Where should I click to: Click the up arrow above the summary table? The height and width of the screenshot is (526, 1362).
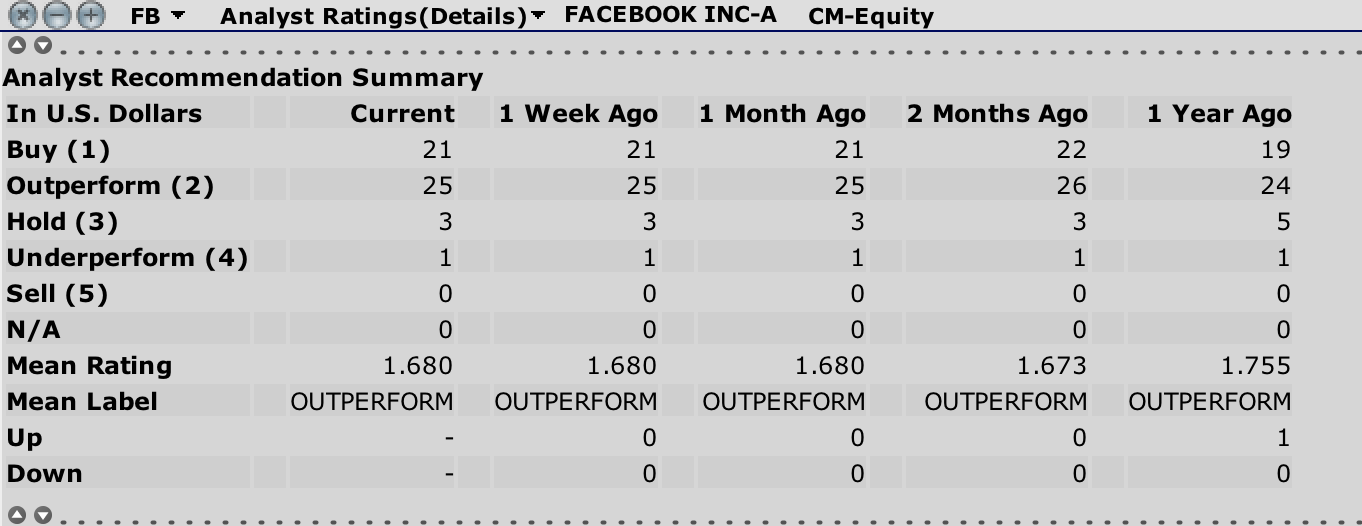(15, 46)
